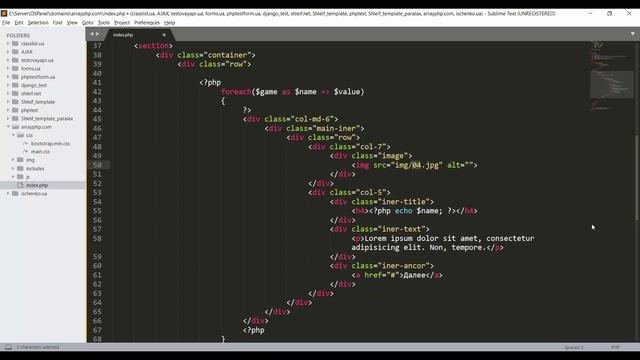Collapse the arrayphp.com folder
This screenshot has width=640, height=360.
click(8, 127)
